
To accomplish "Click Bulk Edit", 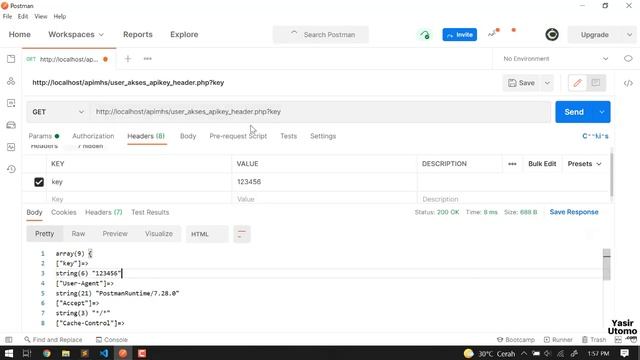I will 542,164.
